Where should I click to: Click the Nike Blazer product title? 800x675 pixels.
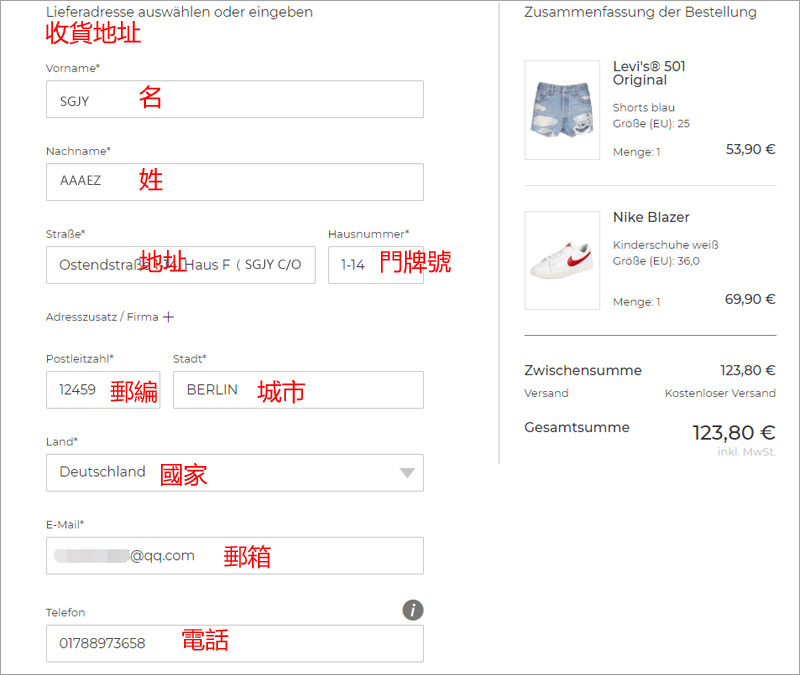[x=651, y=217]
